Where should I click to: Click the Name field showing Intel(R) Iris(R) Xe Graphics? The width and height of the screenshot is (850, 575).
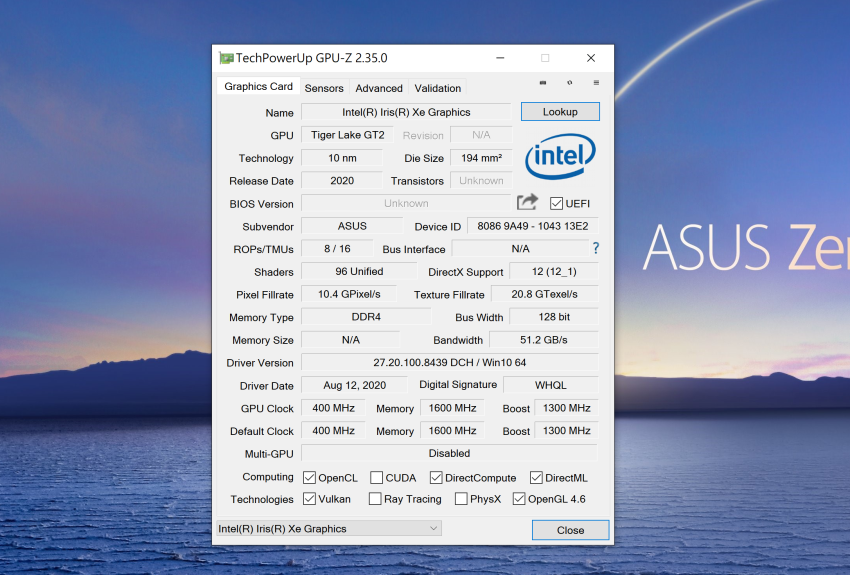click(406, 112)
